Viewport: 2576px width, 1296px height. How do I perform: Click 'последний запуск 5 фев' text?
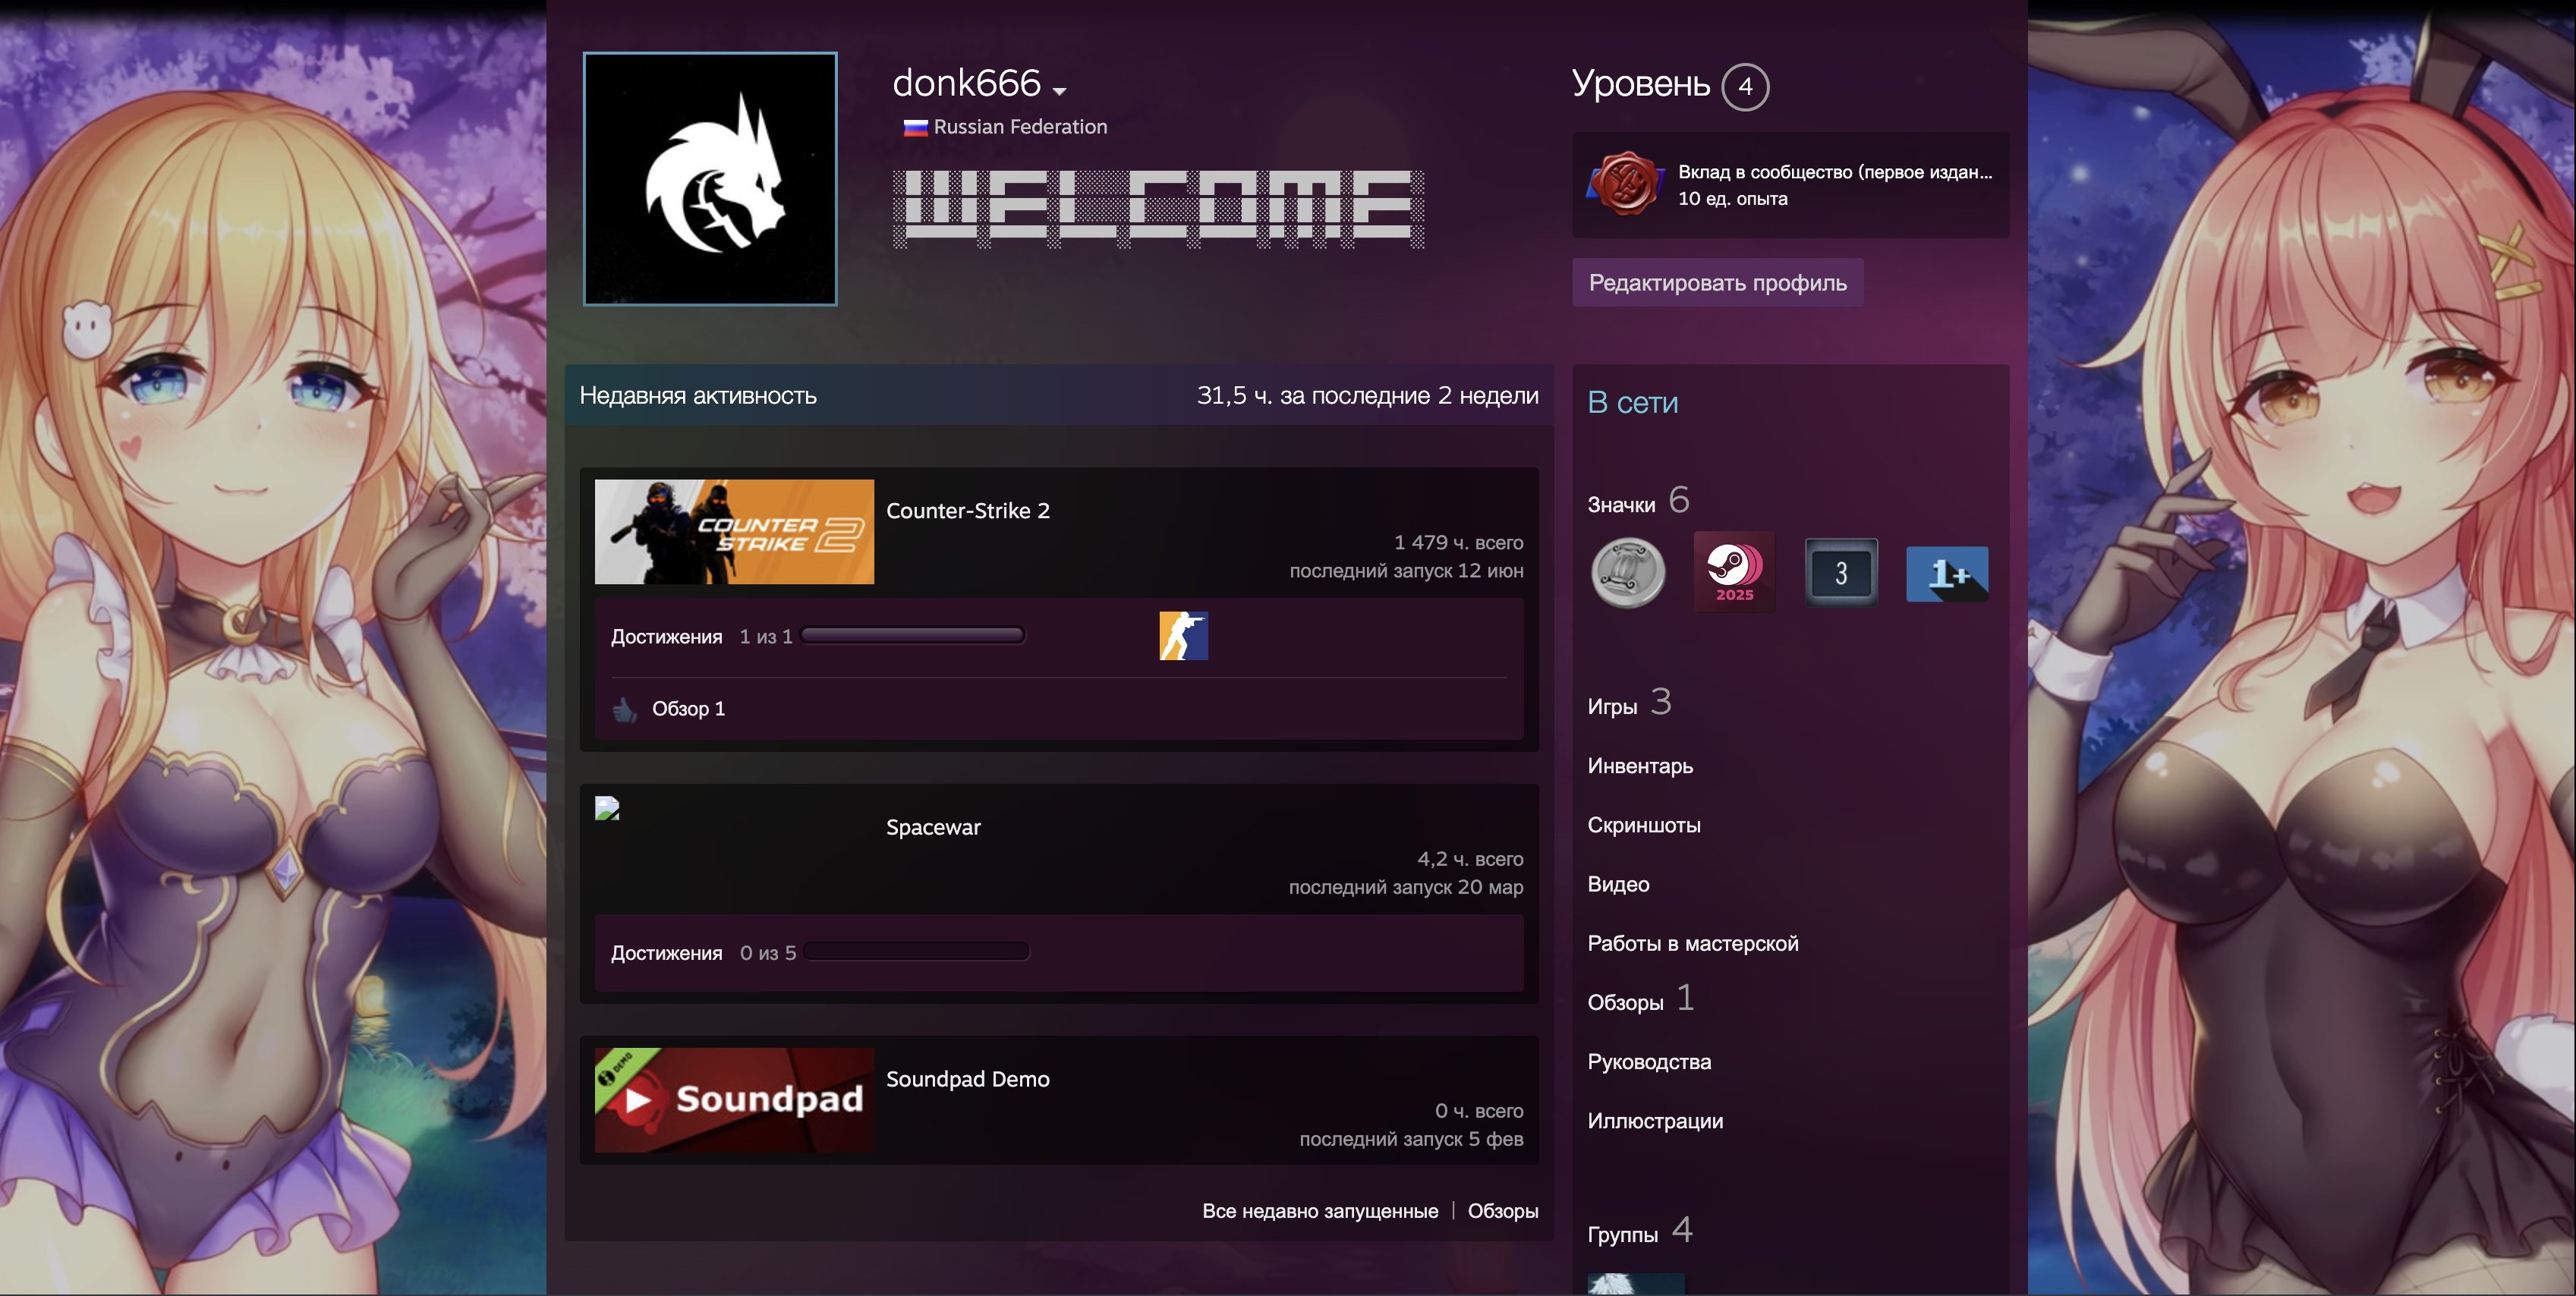(x=1411, y=1139)
